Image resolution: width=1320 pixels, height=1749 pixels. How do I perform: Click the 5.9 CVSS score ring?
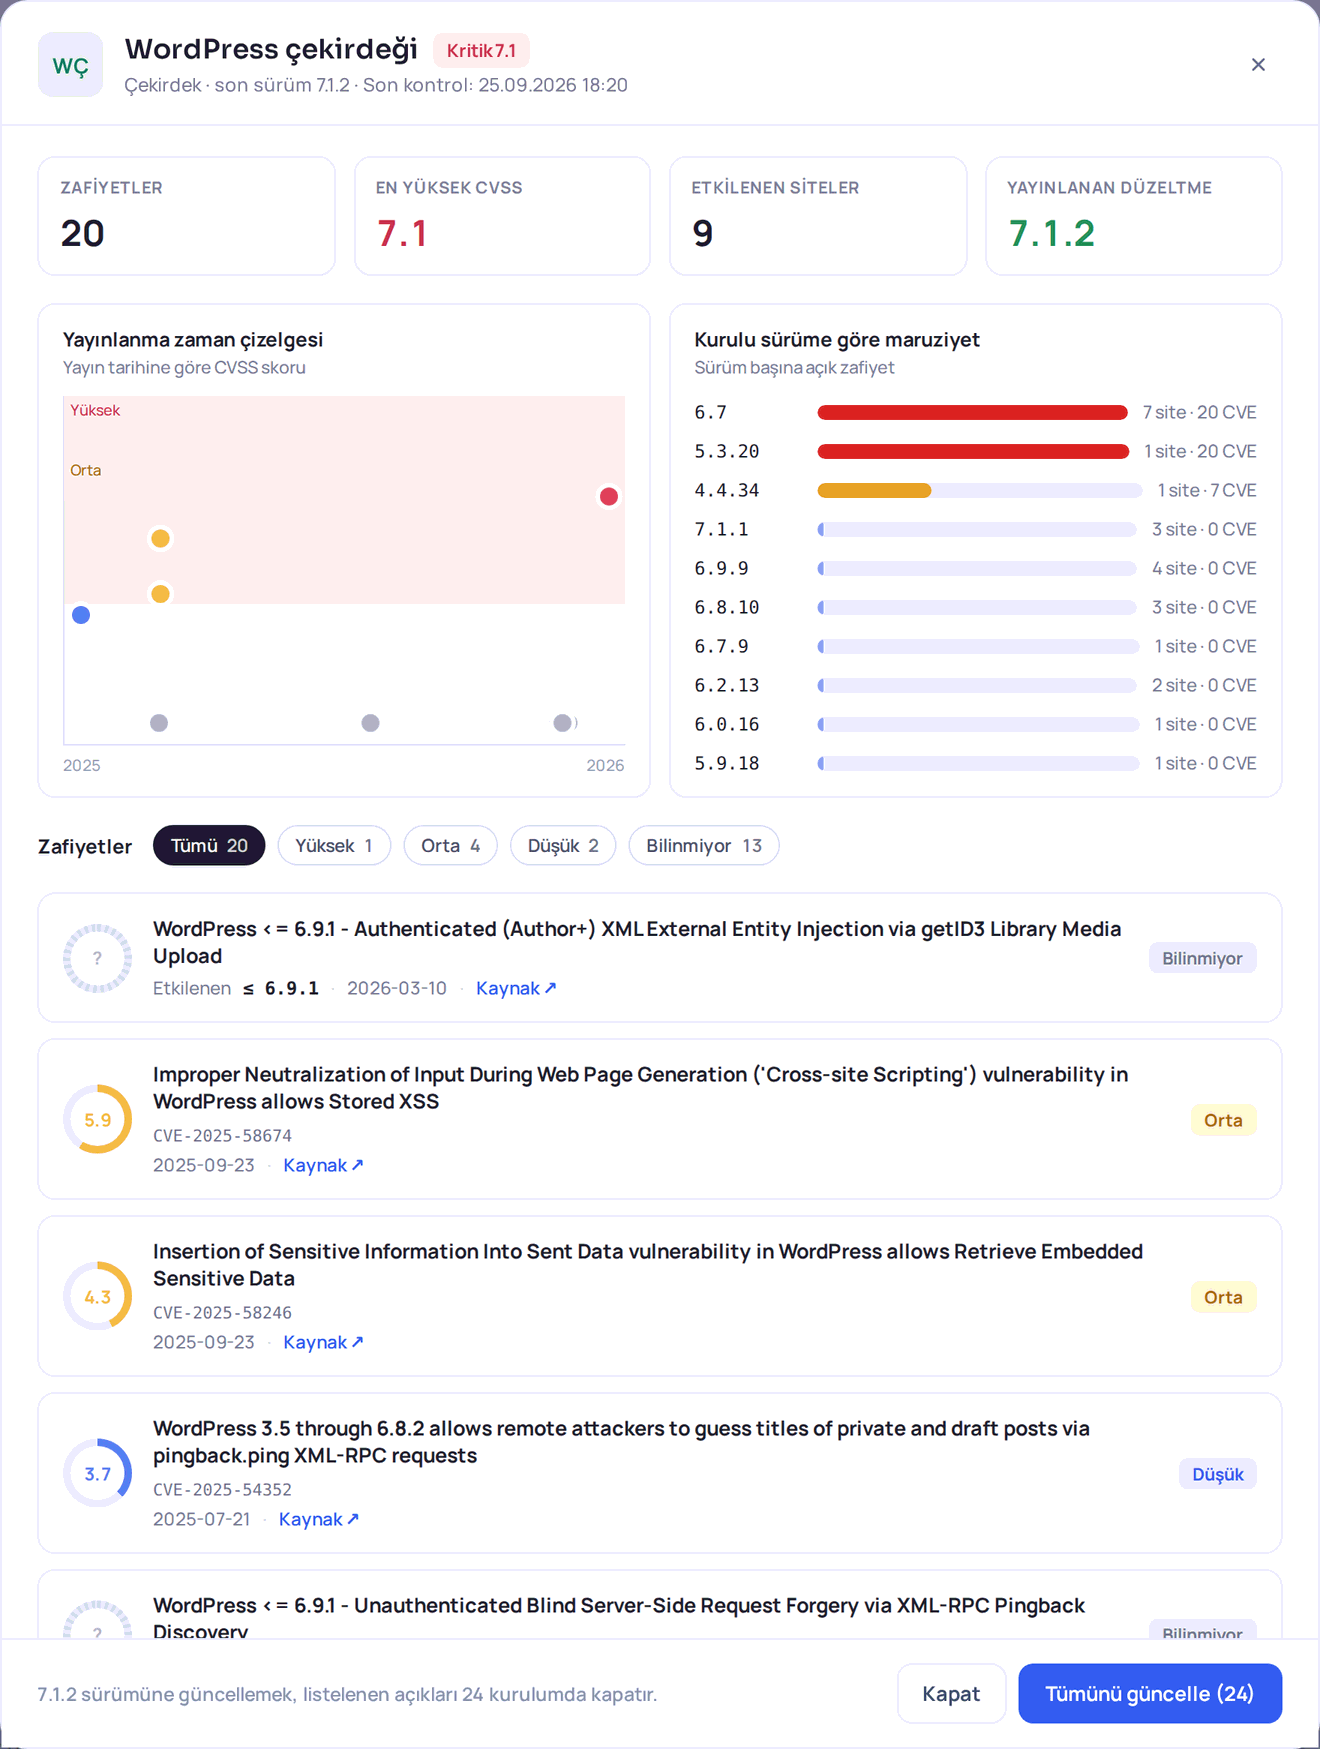pyautogui.click(x=97, y=1120)
